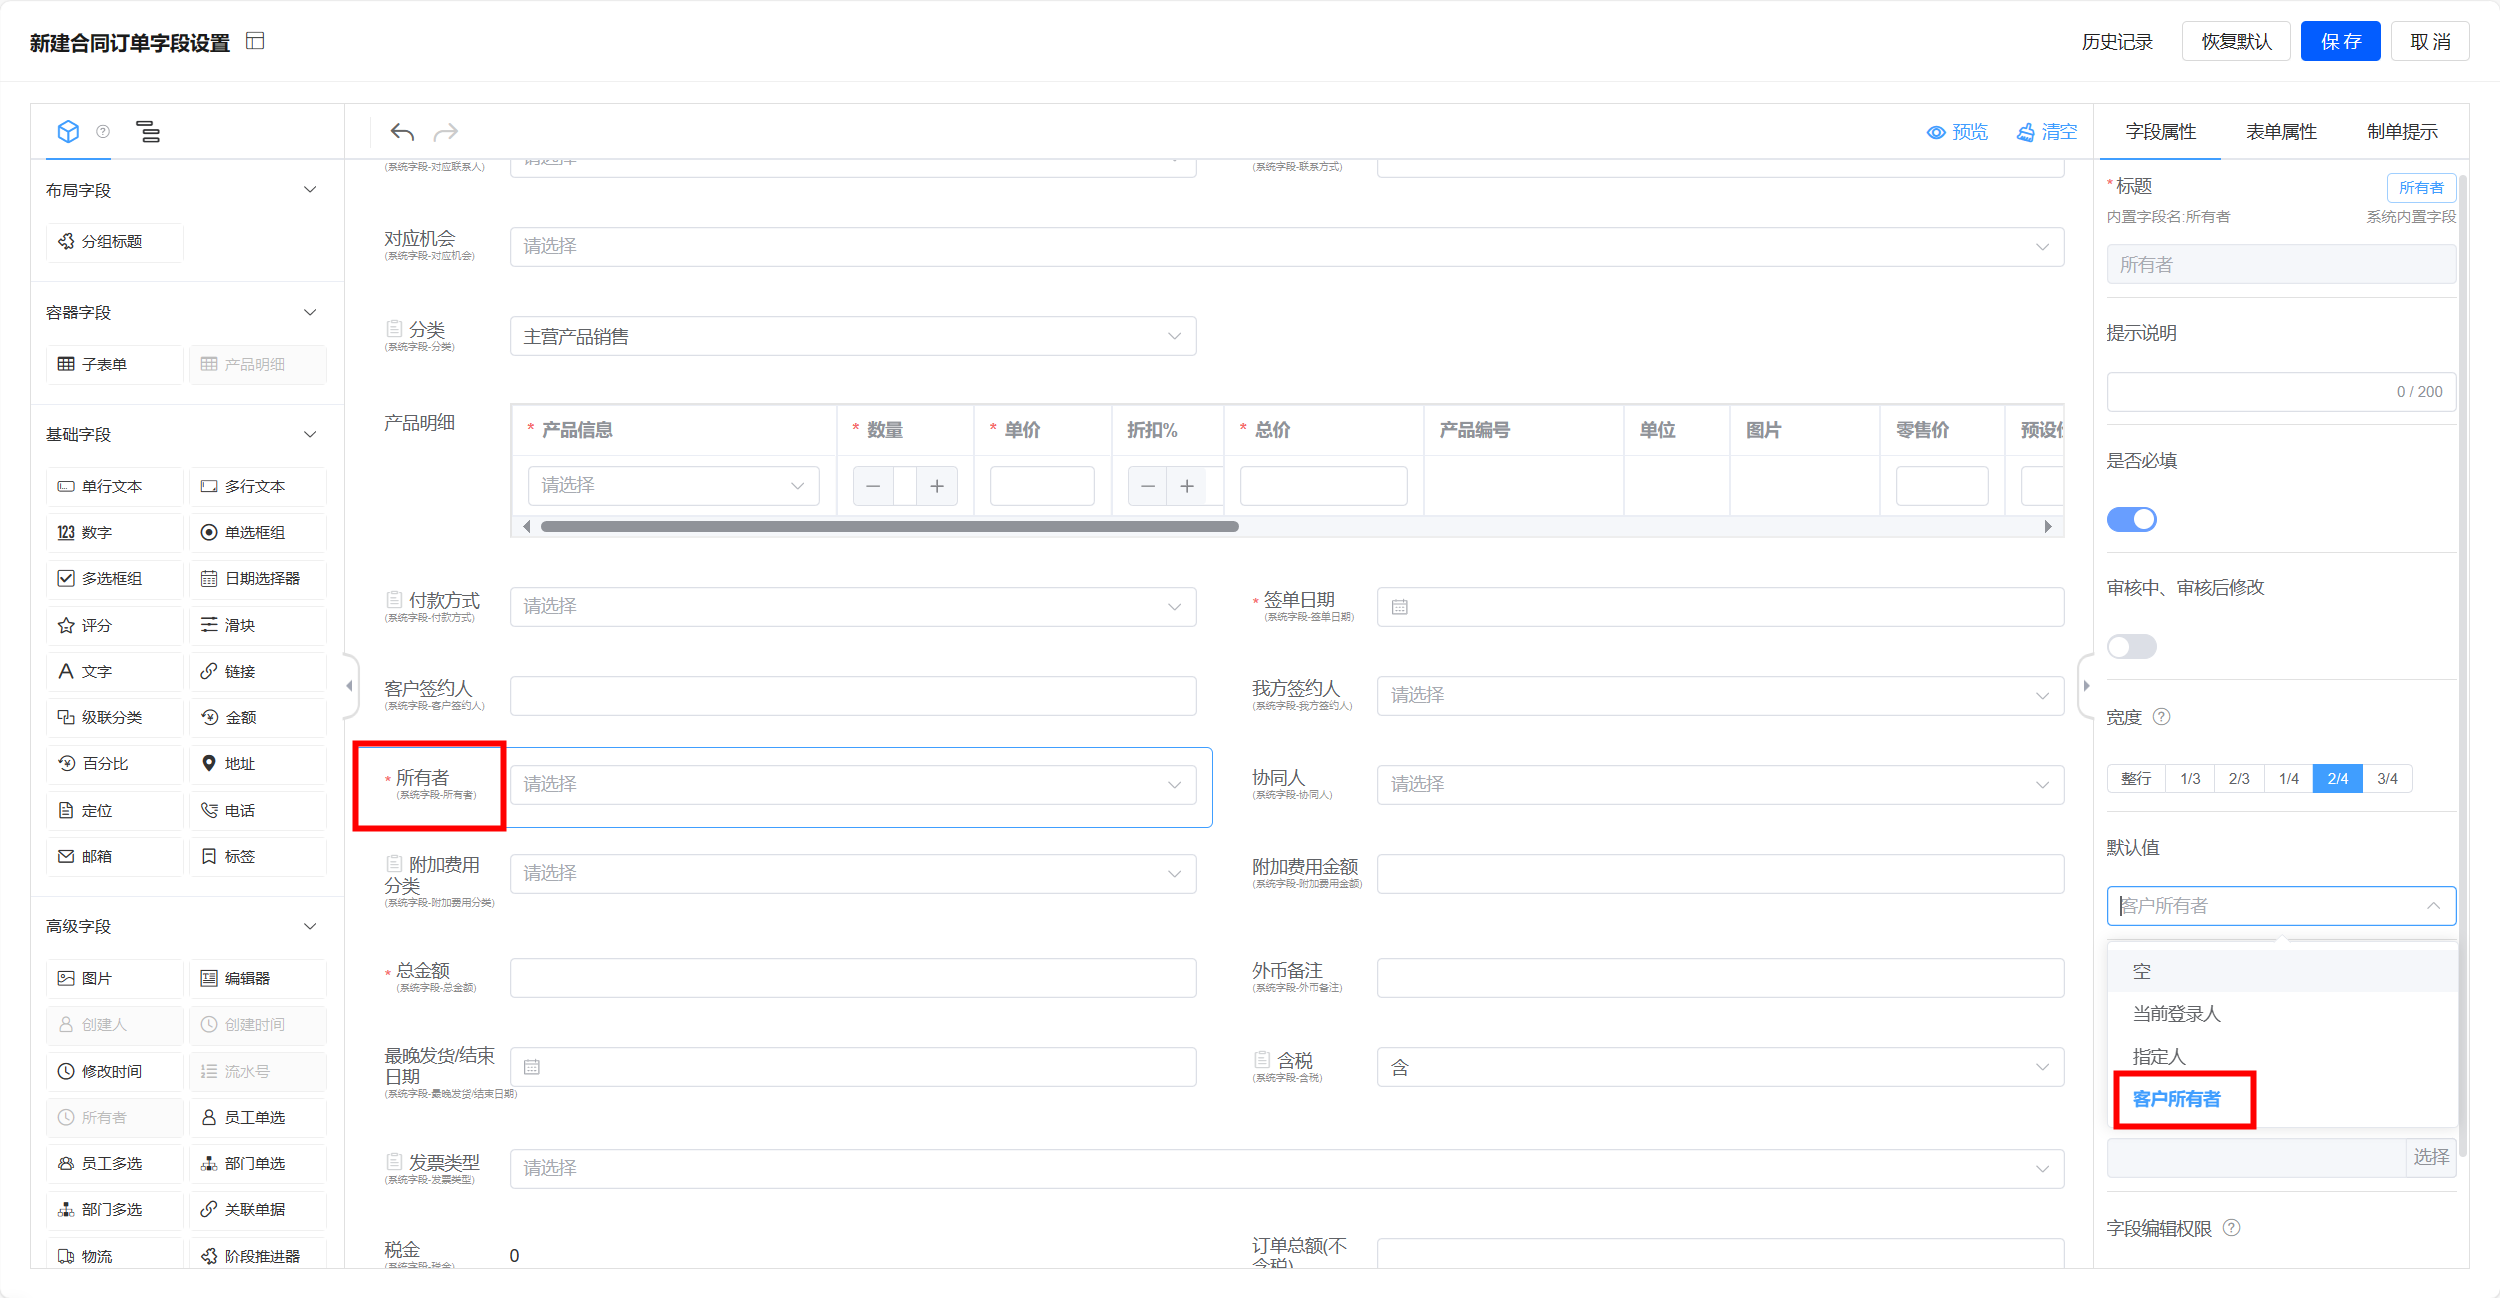Collapse the Layout Fields section
This screenshot has width=2500, height=1298.
coord(310,190)
